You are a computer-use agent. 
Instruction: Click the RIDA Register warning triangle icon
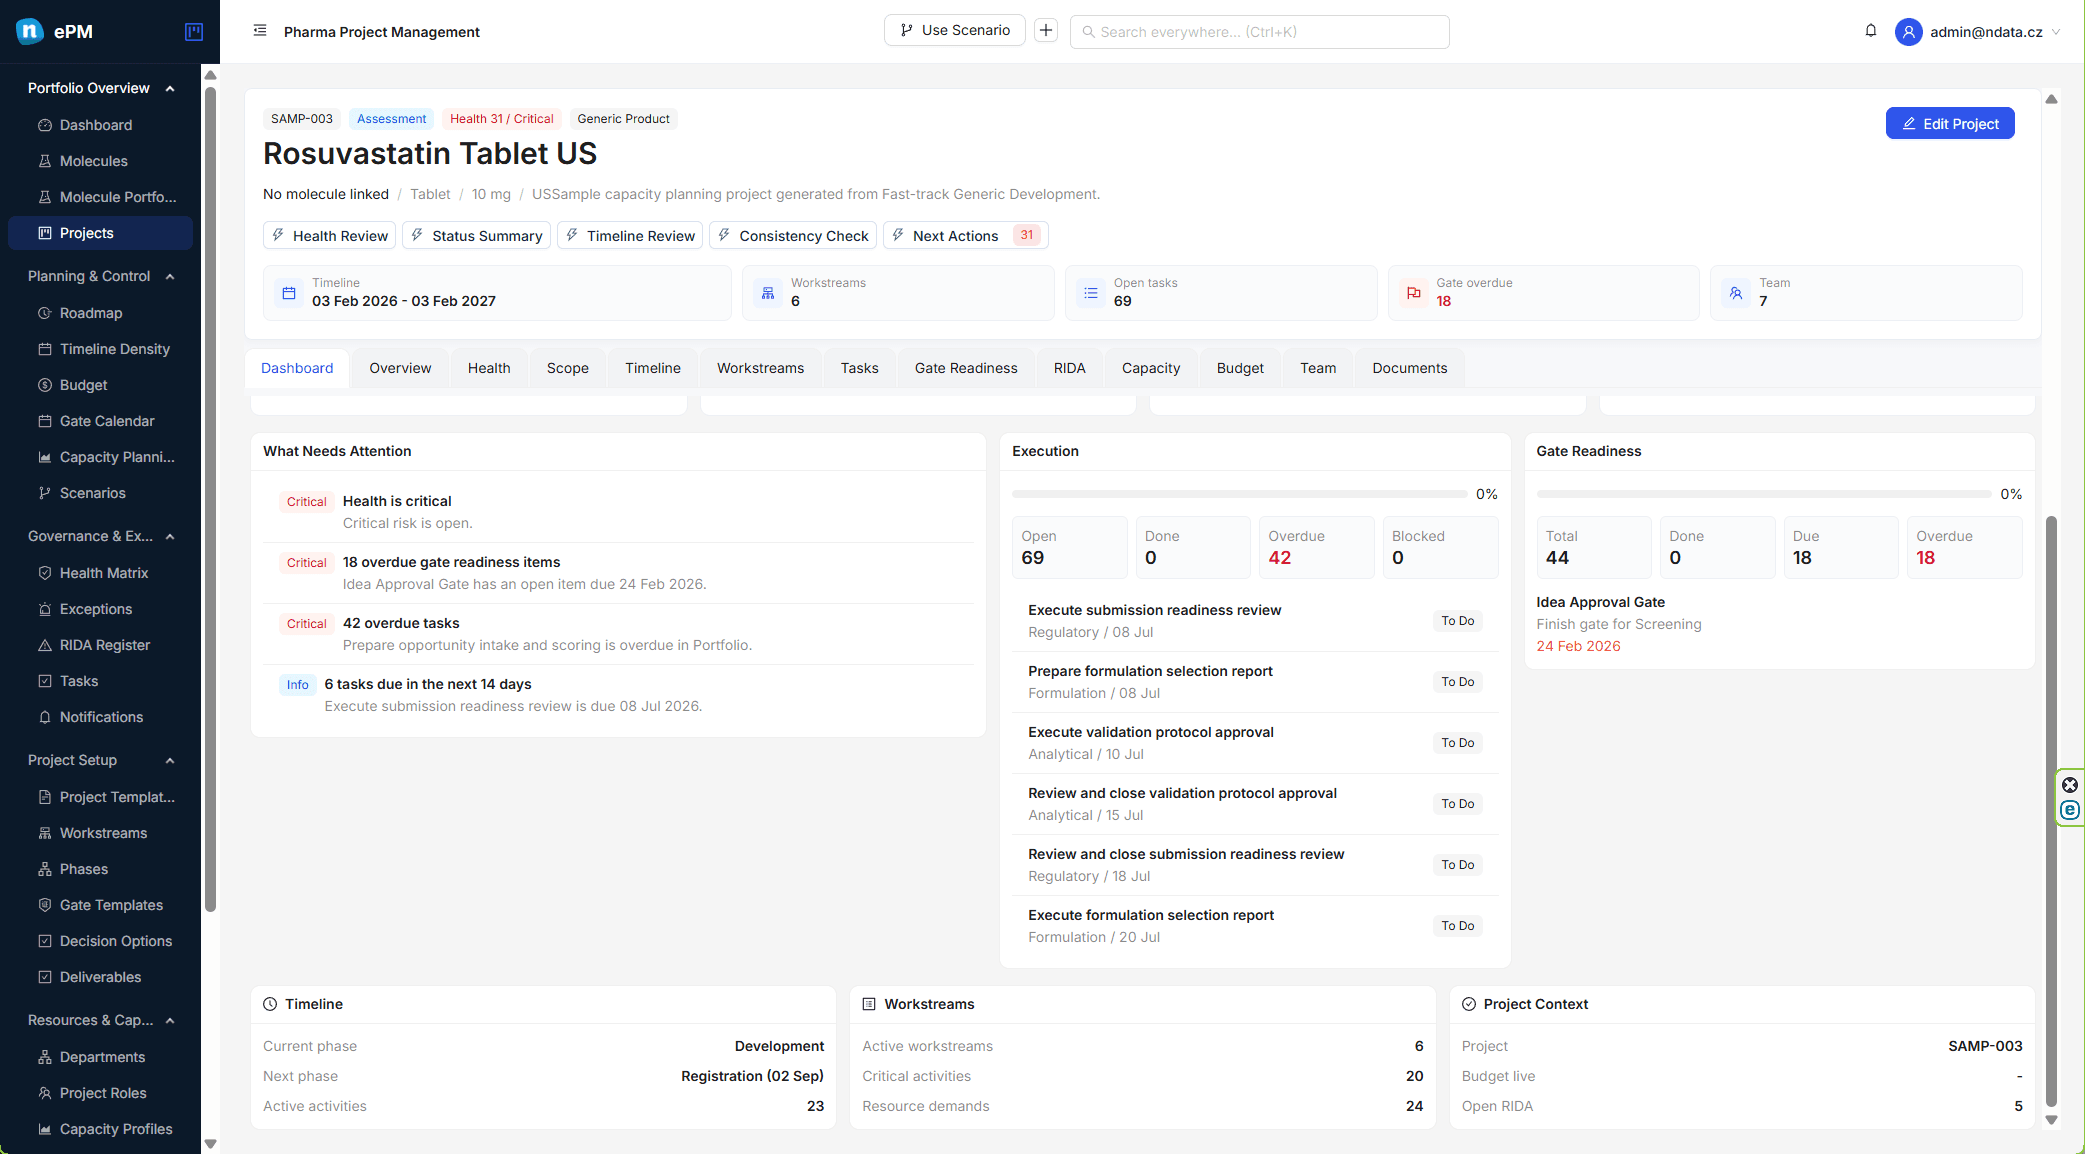pos(45,645)
